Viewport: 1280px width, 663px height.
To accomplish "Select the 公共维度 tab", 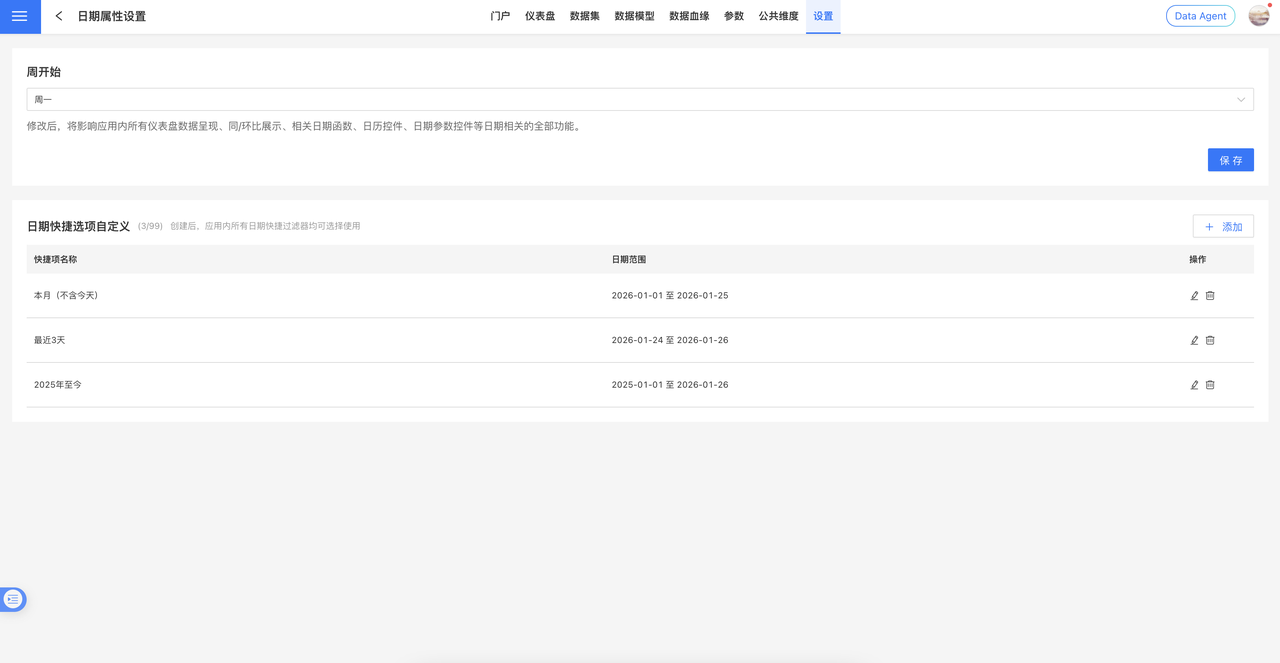I will (x=778, y=16).
